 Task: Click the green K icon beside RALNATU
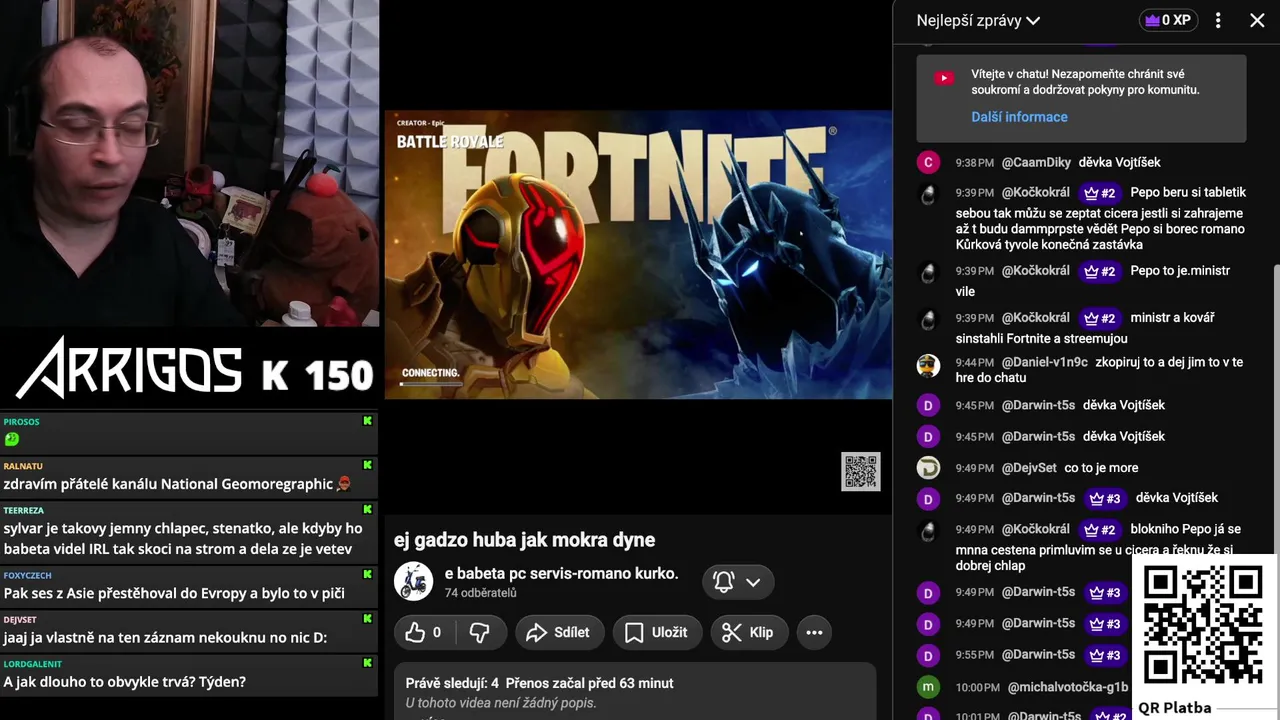click(367, 465)
